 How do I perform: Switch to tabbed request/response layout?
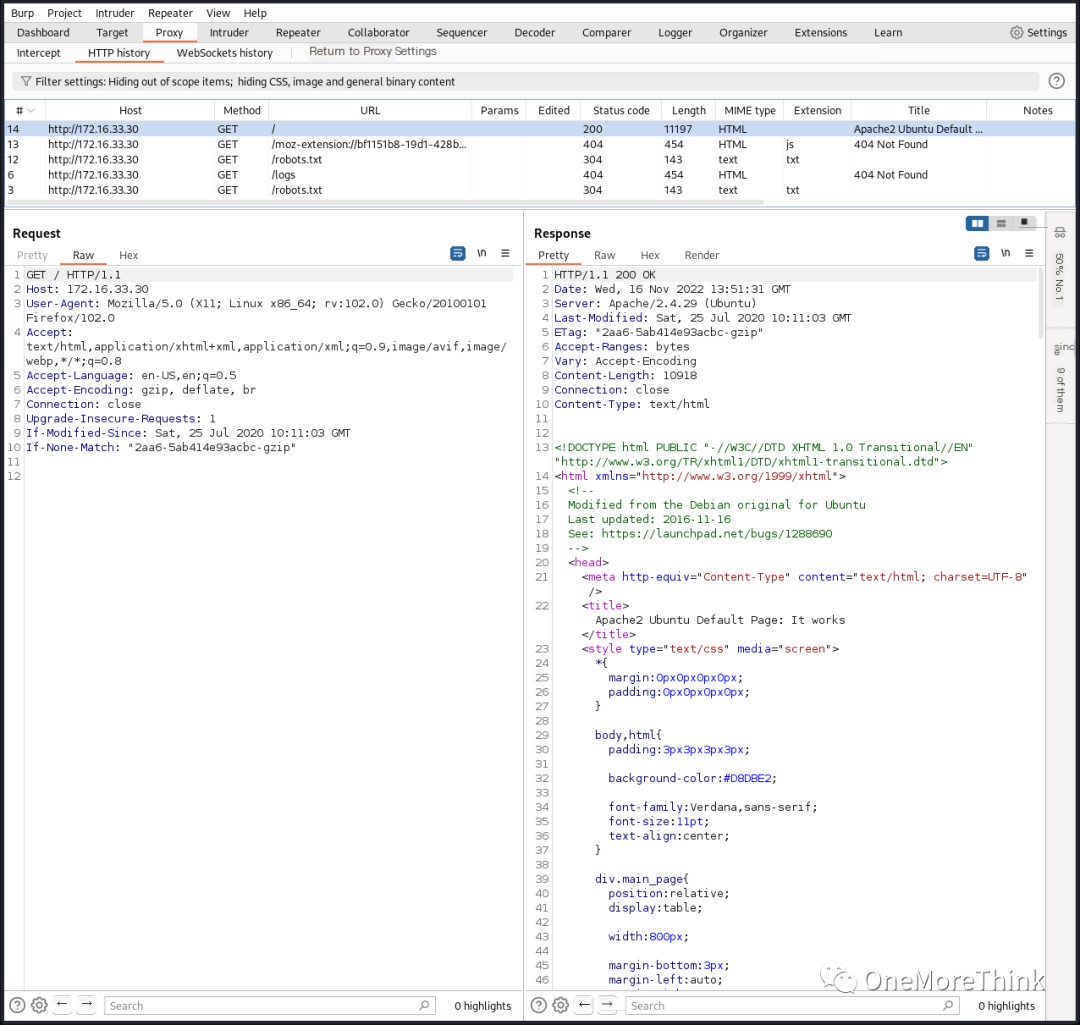tap(1024, 223)
